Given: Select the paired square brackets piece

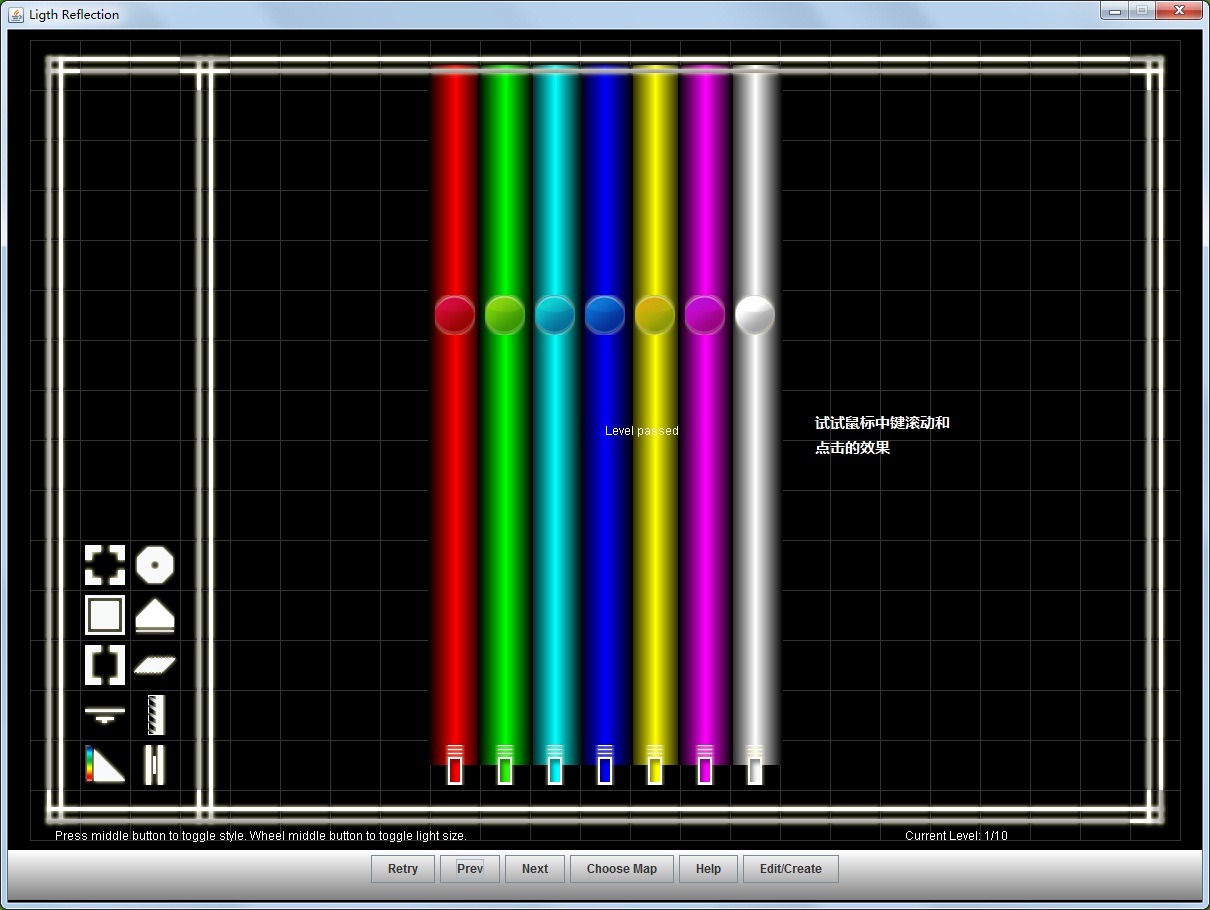Looking at the screenshot, I should (105, 665).
